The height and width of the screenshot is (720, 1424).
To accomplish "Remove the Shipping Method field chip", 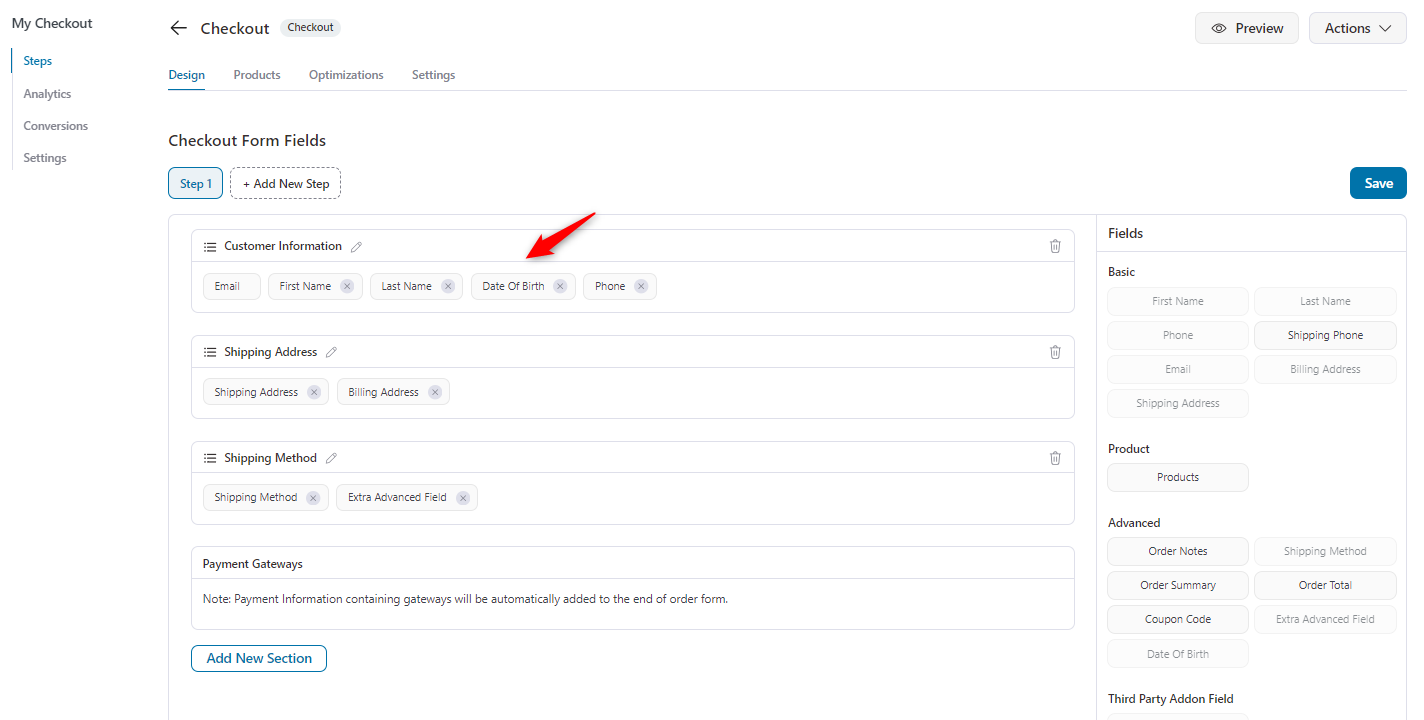I will pyautogui.click(x=313, y=497).
